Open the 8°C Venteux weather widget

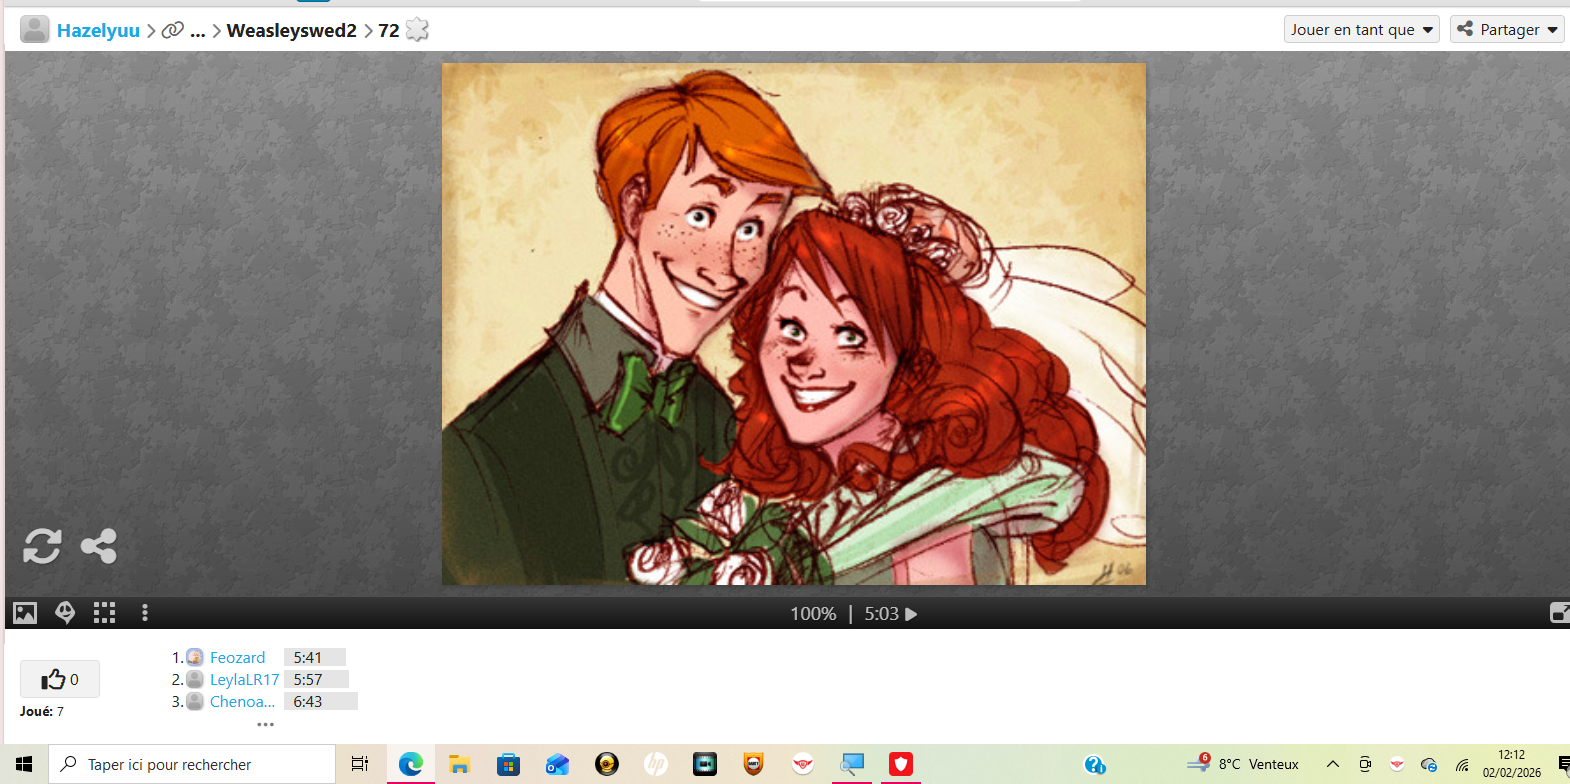pos(1243,764)
